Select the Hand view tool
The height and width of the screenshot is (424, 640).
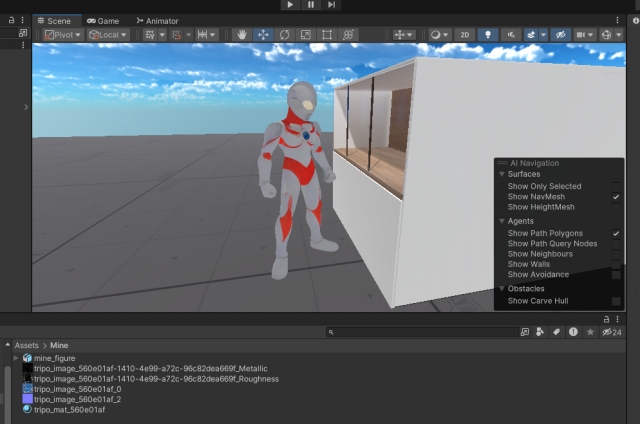(242, 35)
